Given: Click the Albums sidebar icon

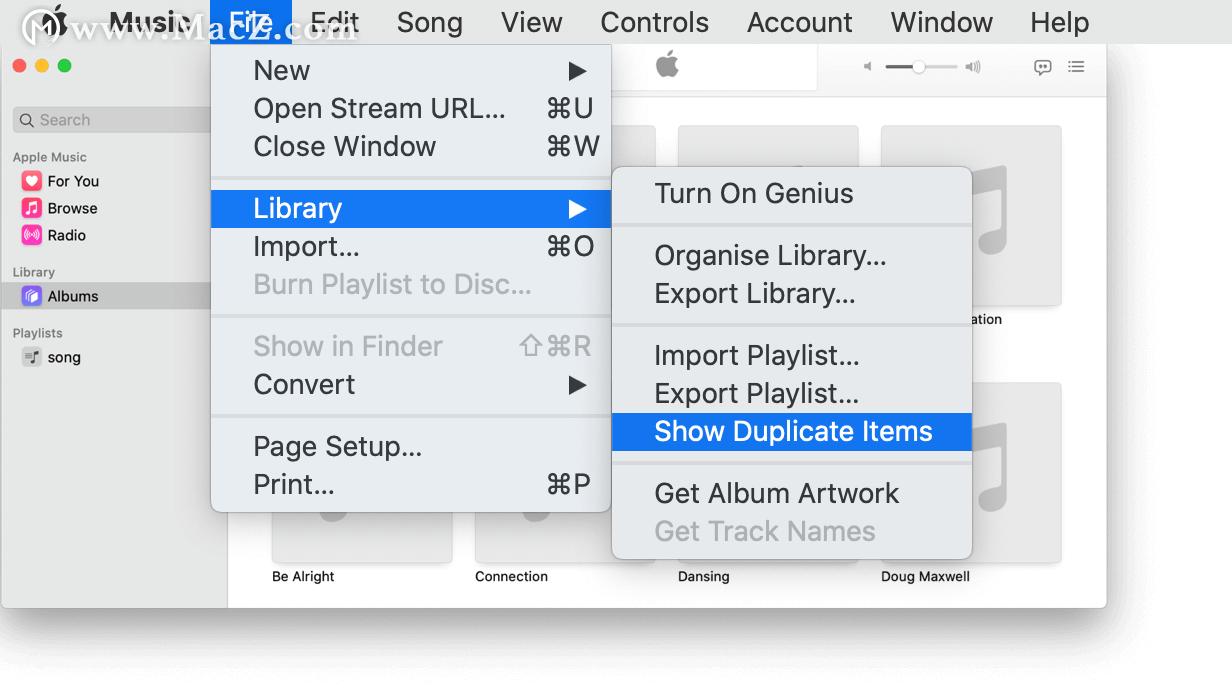Looking at the screenshot, I should point(31,296).
